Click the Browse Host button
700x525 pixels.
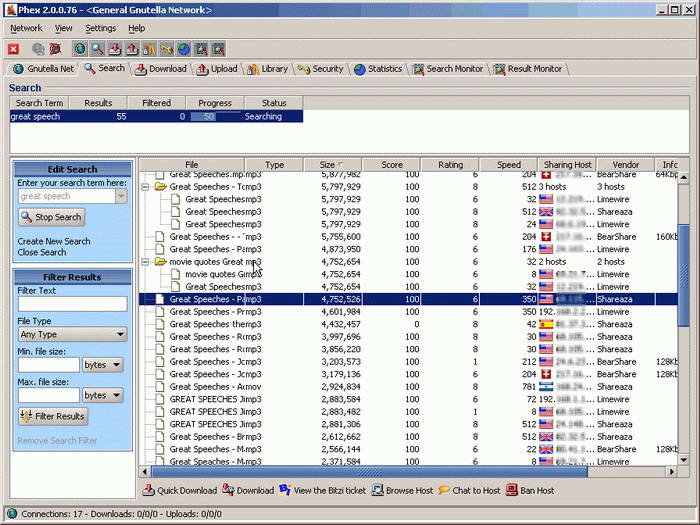point(402,490)
